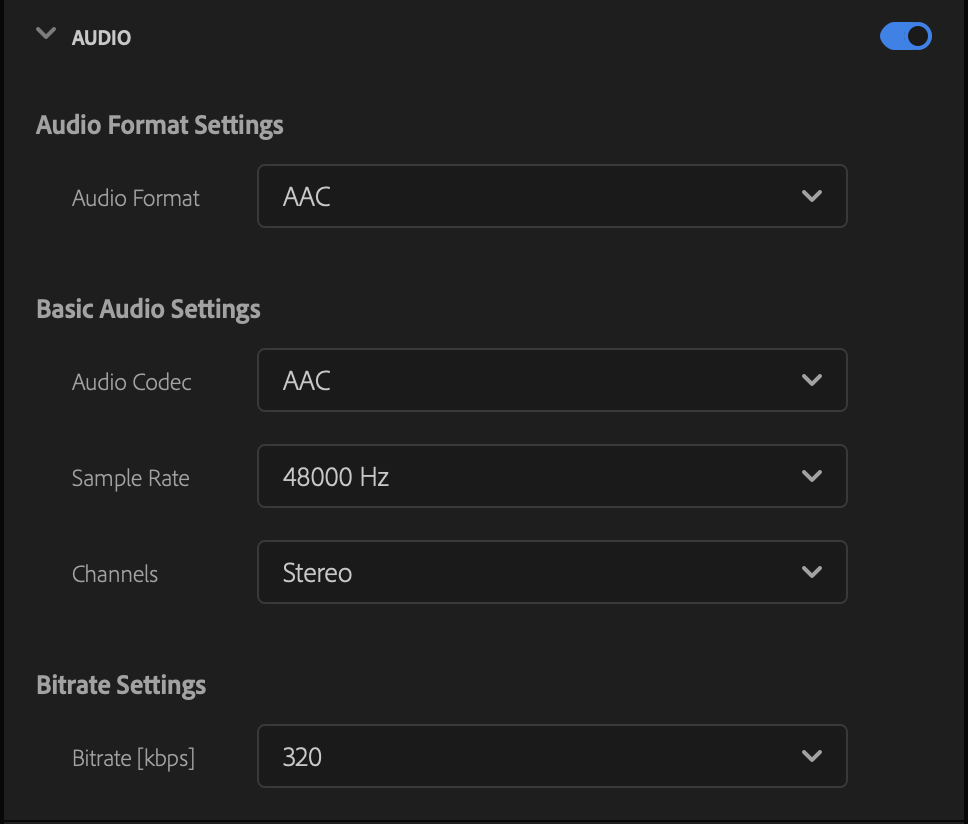Click the Bitrate [kbps] label

click(133, 759)
